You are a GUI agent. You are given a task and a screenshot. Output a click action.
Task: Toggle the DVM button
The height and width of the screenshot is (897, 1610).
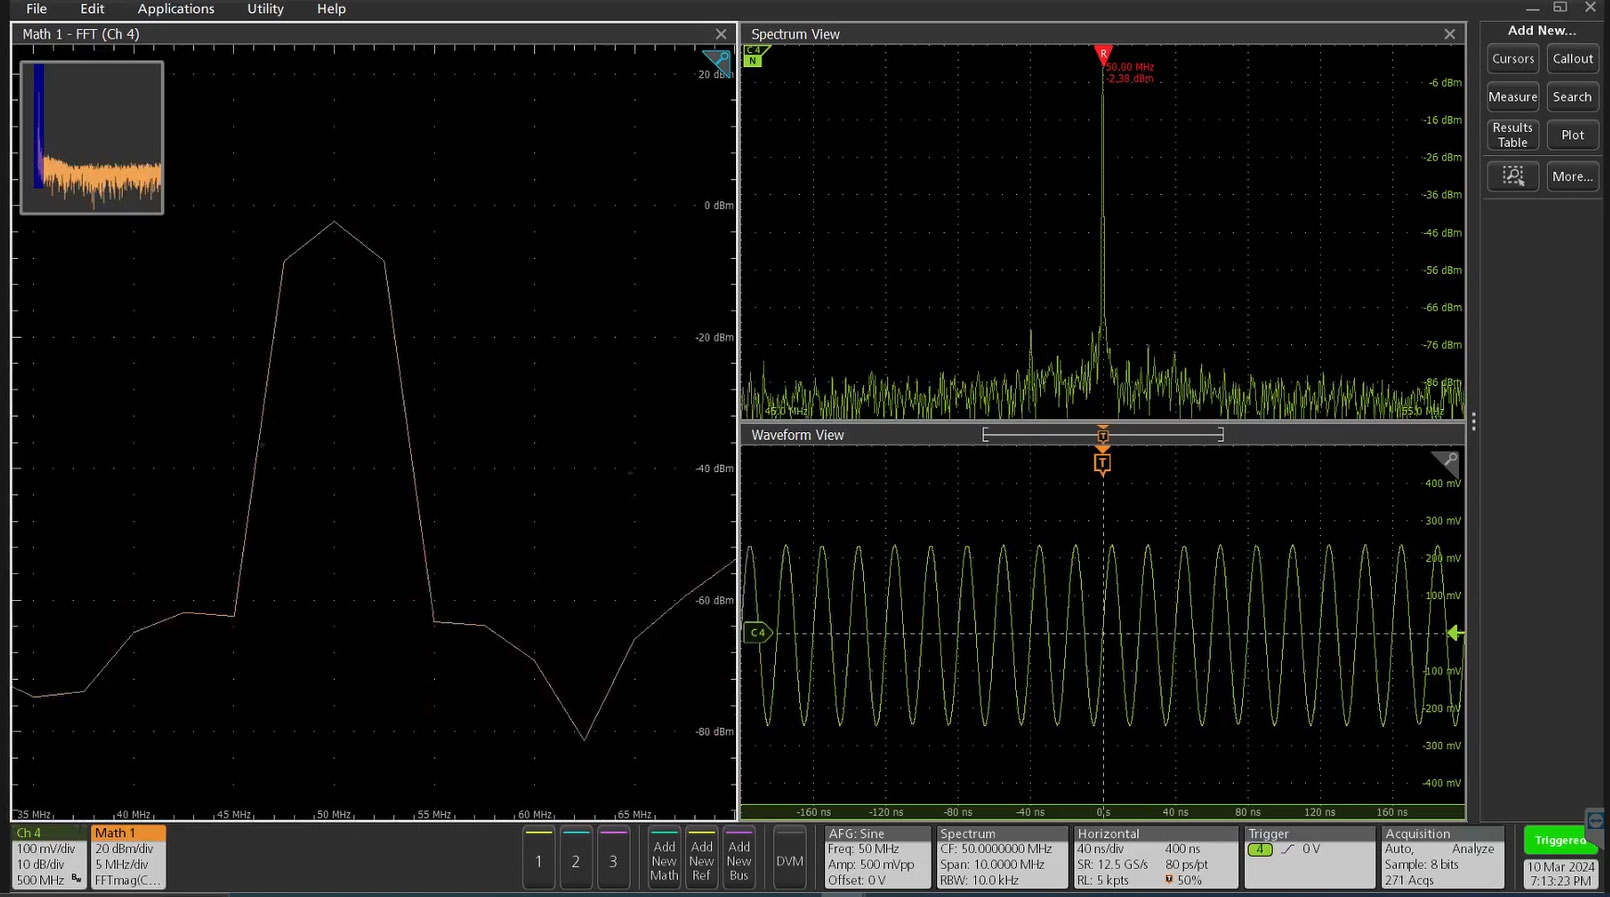[789, 858]
